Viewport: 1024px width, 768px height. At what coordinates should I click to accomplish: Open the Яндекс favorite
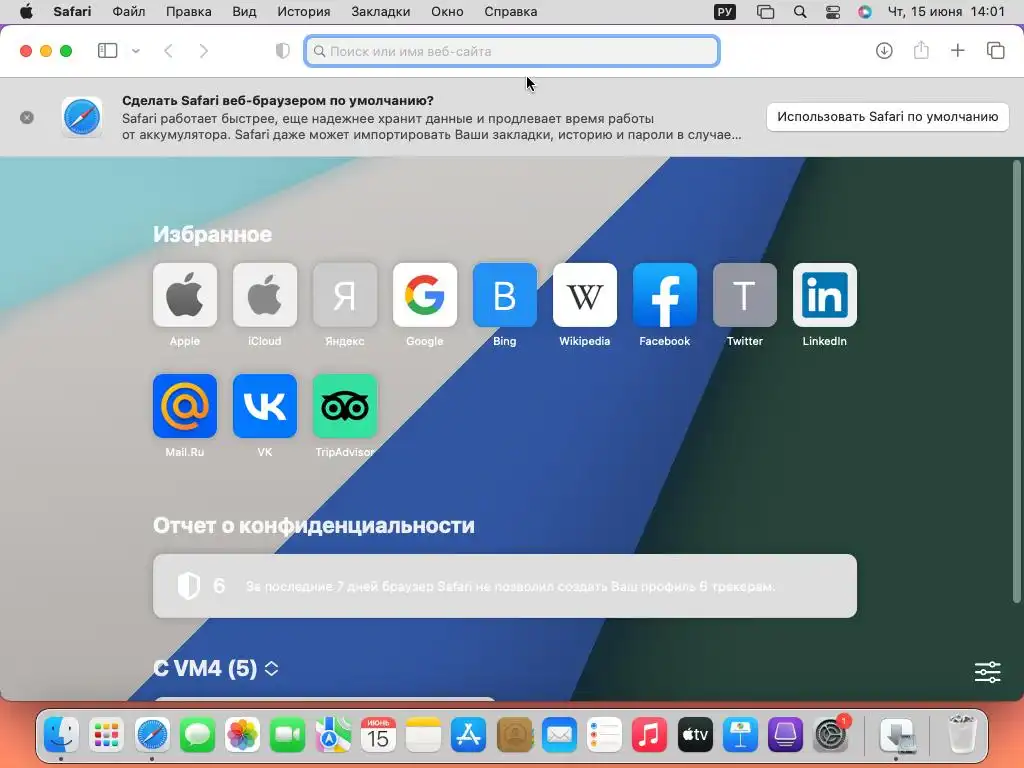(x=345, y=295)
